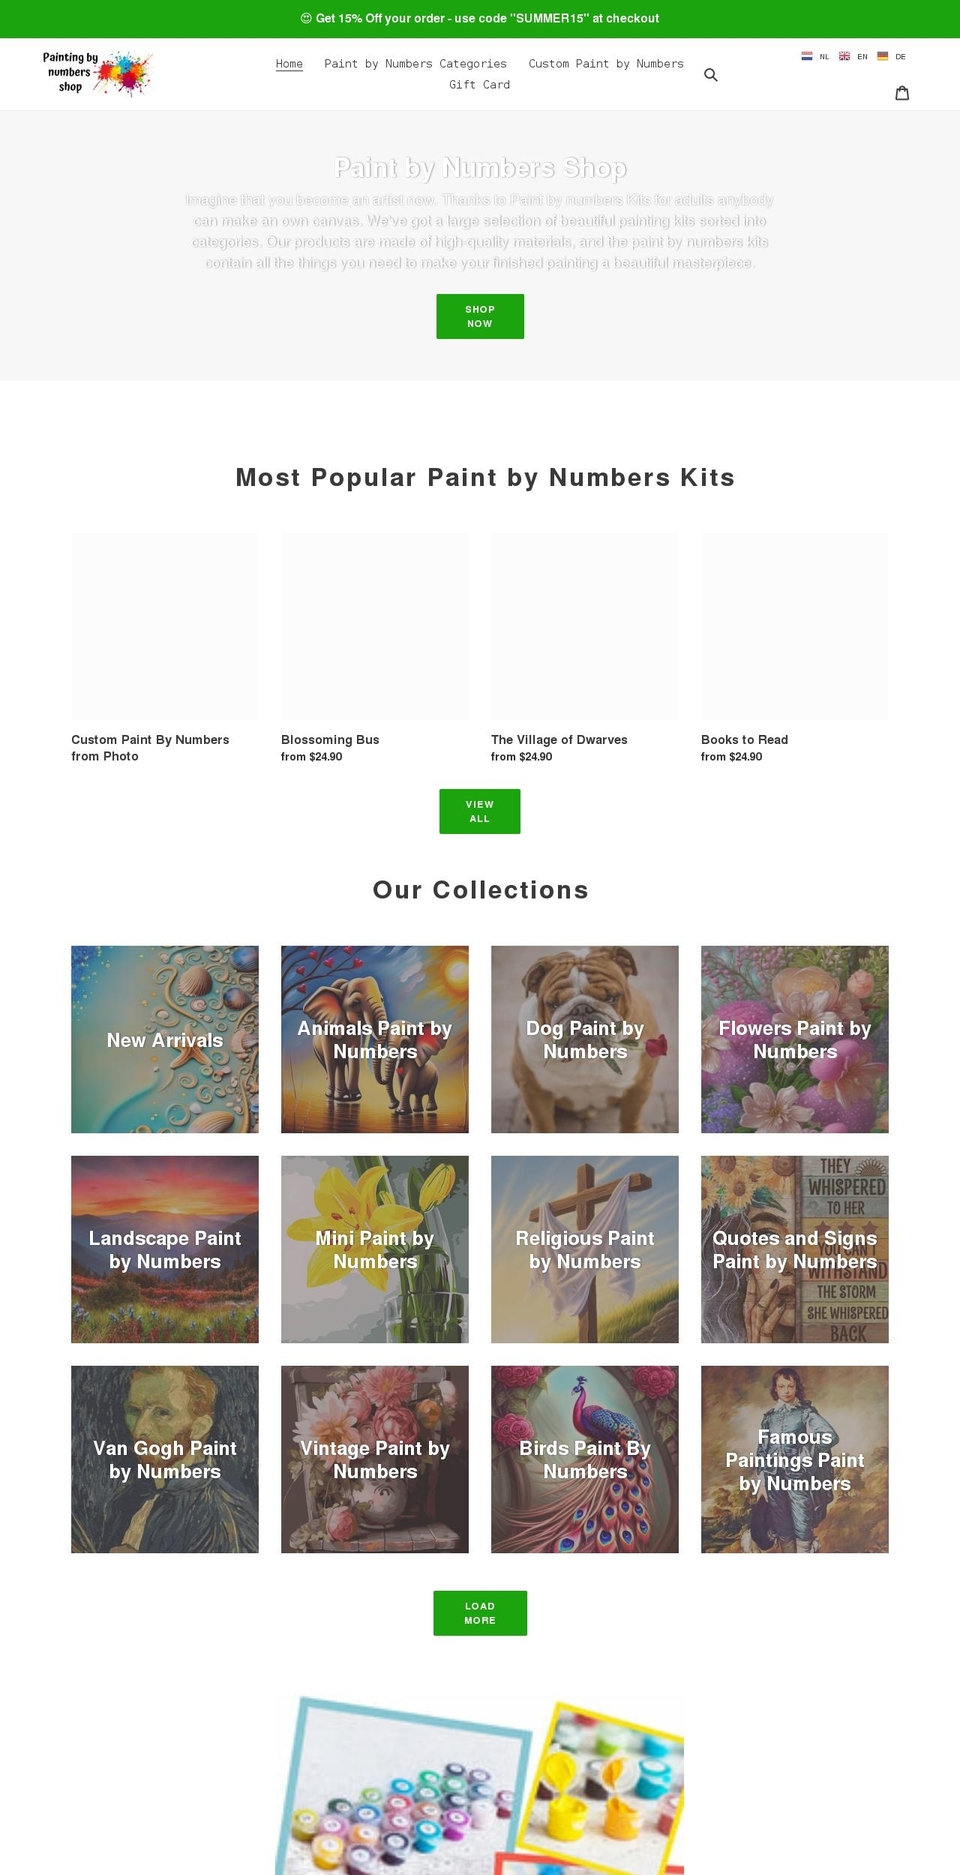
Task: Click the smiley emoji in the promo banner
Action: (303, 17)
